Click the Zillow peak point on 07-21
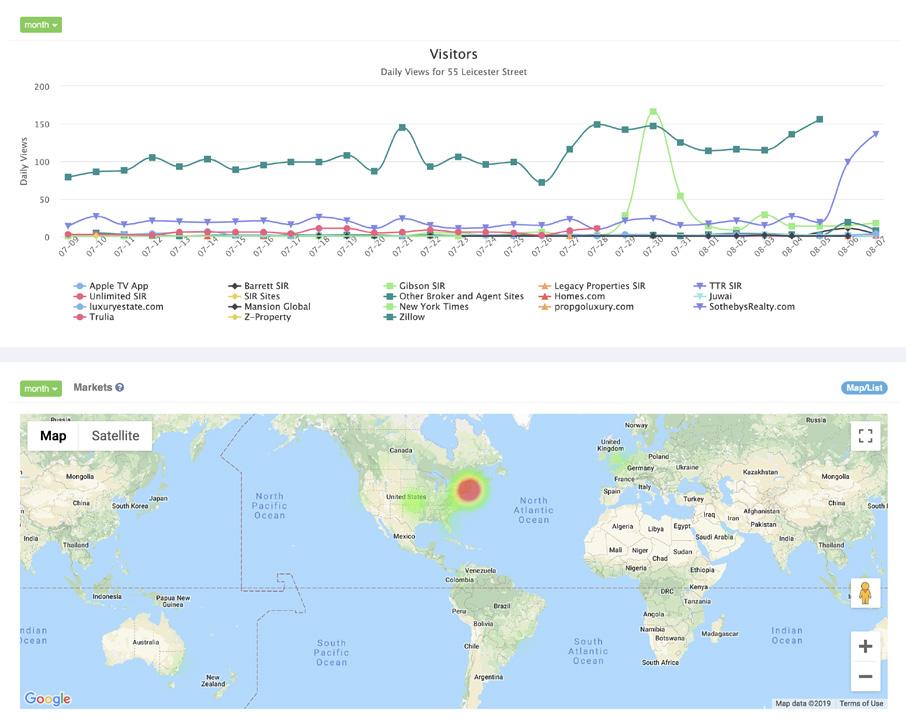This screenshot has height=727, width=906. click(x=402, y=127)
